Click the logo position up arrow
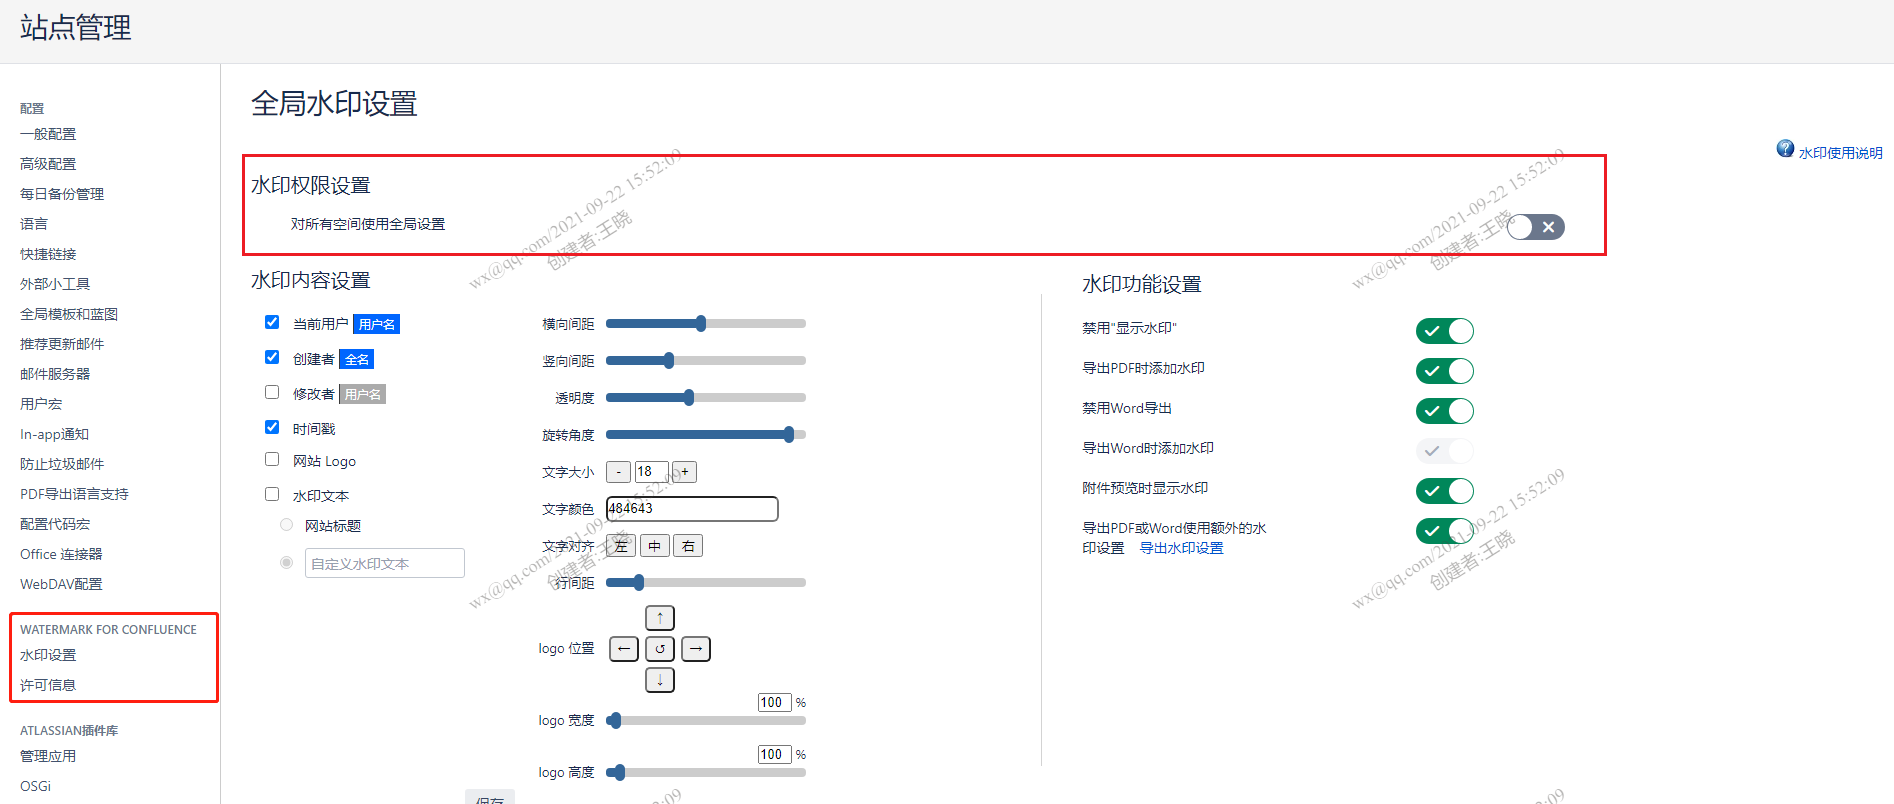Screen dimensions: 1894x804 (660, 618)
